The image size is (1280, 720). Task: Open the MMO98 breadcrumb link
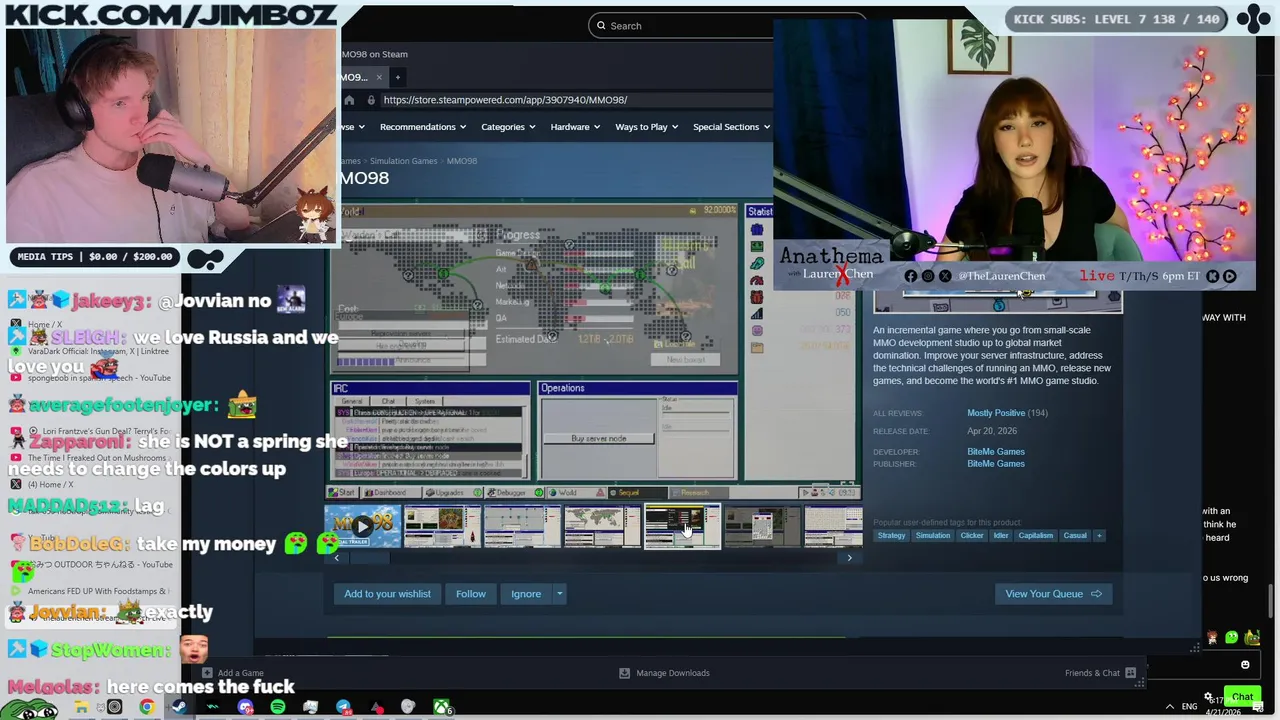(462, 161)
